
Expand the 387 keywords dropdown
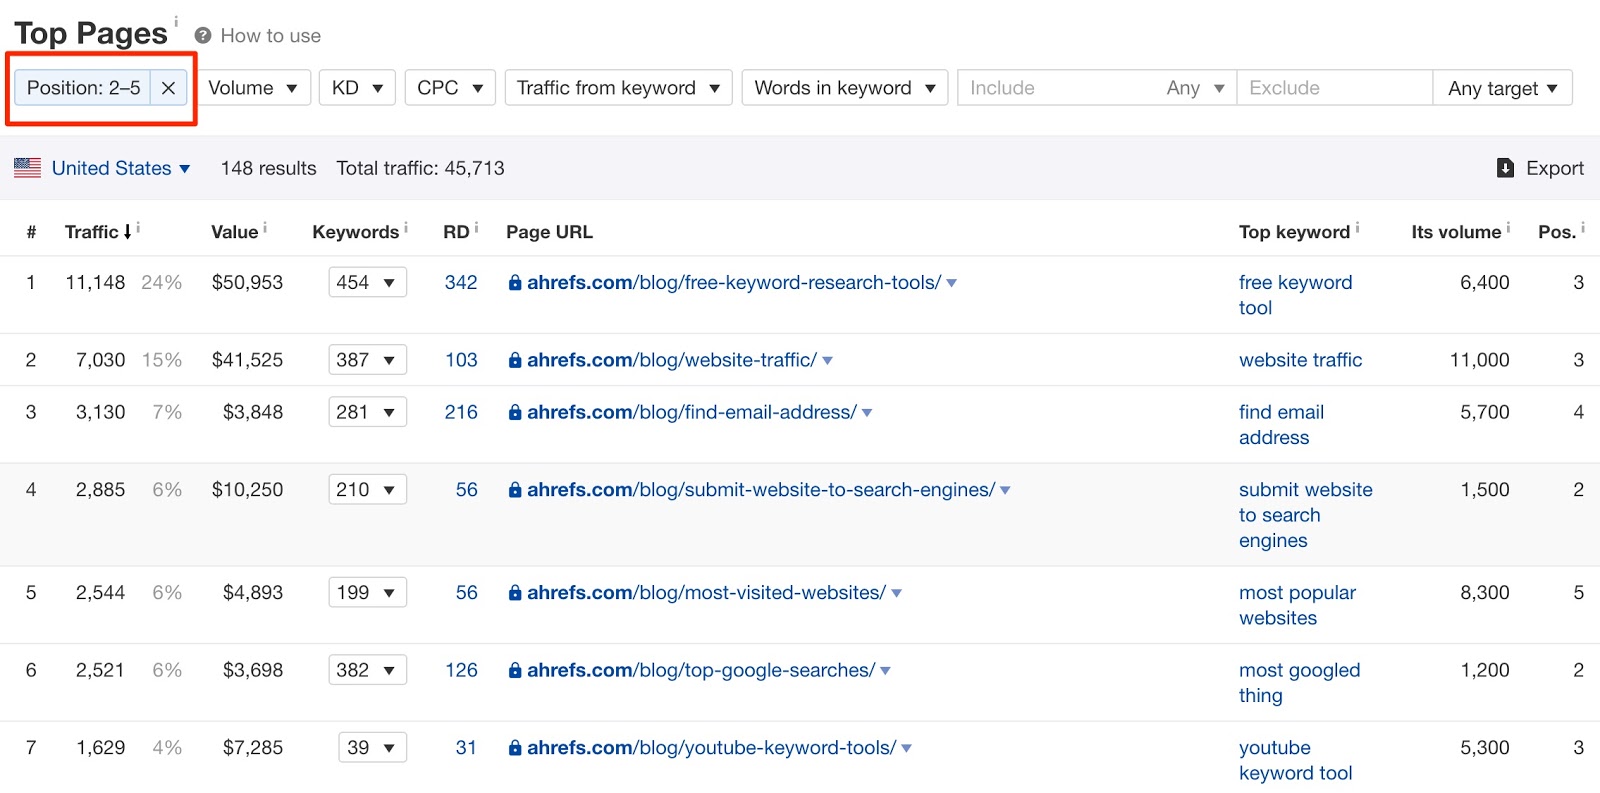[x=367, y=360]
